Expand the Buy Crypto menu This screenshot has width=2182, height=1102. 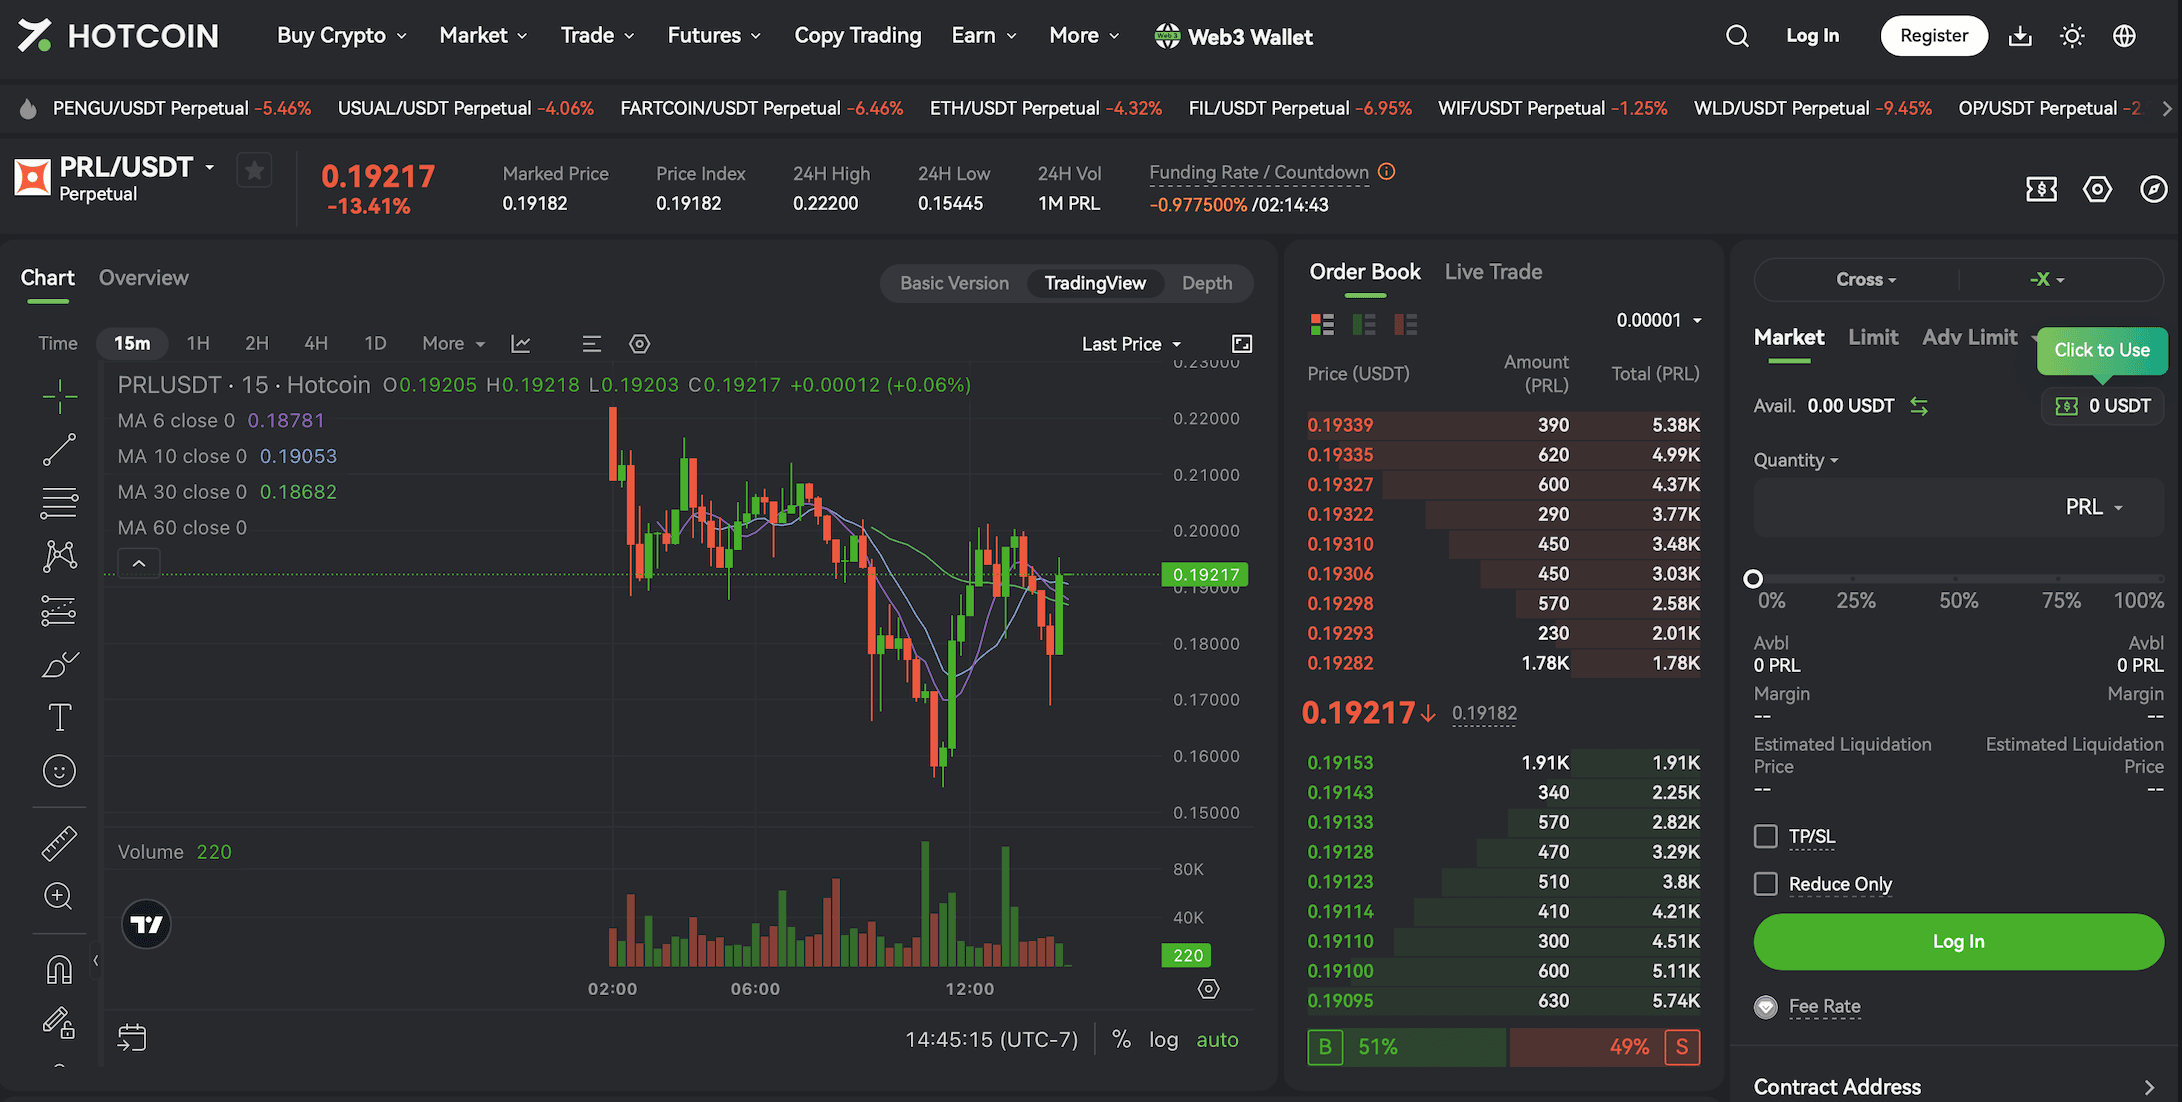click(x=342, y=36)
